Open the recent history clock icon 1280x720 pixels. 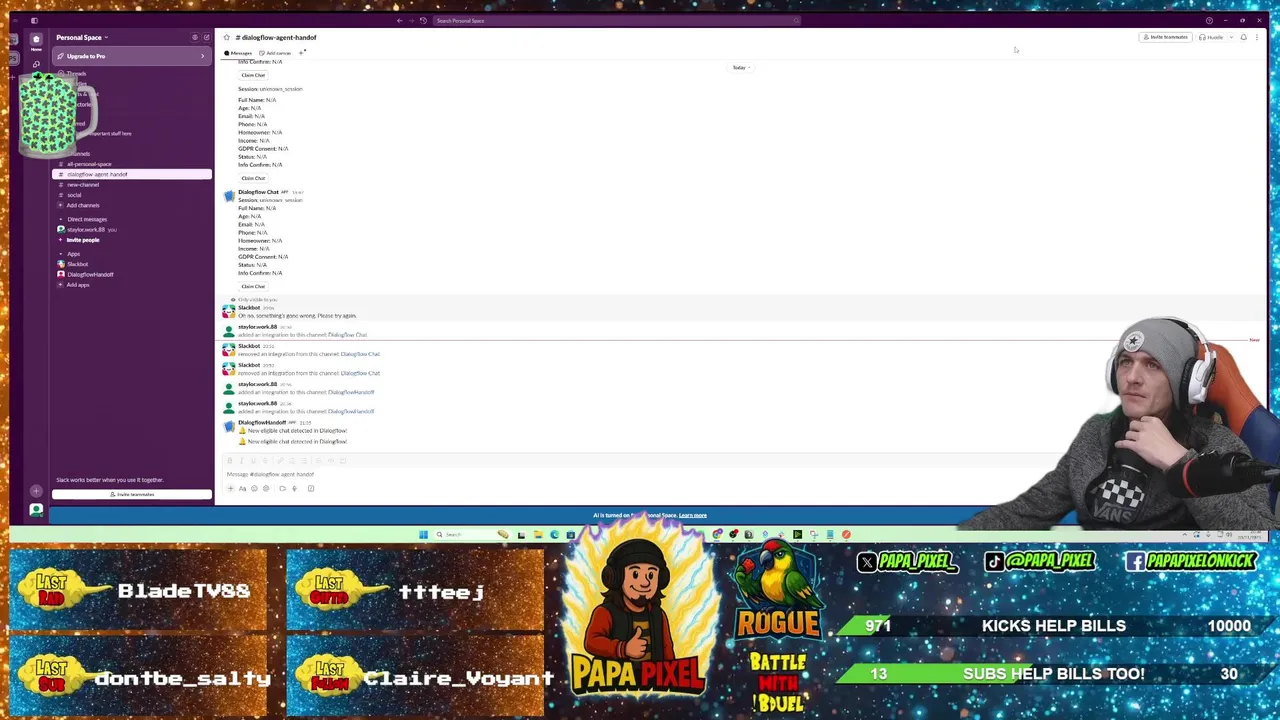coord(423,20)
